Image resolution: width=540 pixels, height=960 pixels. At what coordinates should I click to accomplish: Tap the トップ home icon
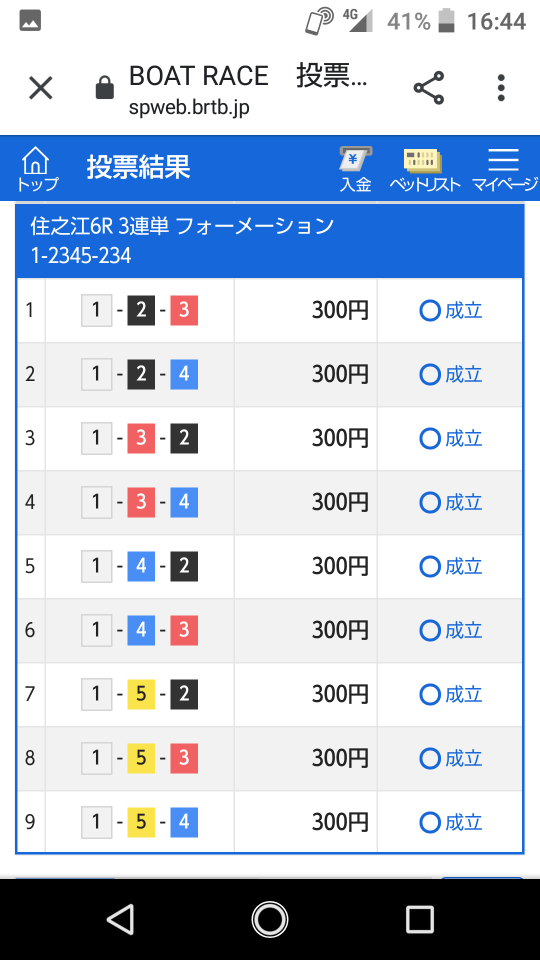click(x=36, y=169)
